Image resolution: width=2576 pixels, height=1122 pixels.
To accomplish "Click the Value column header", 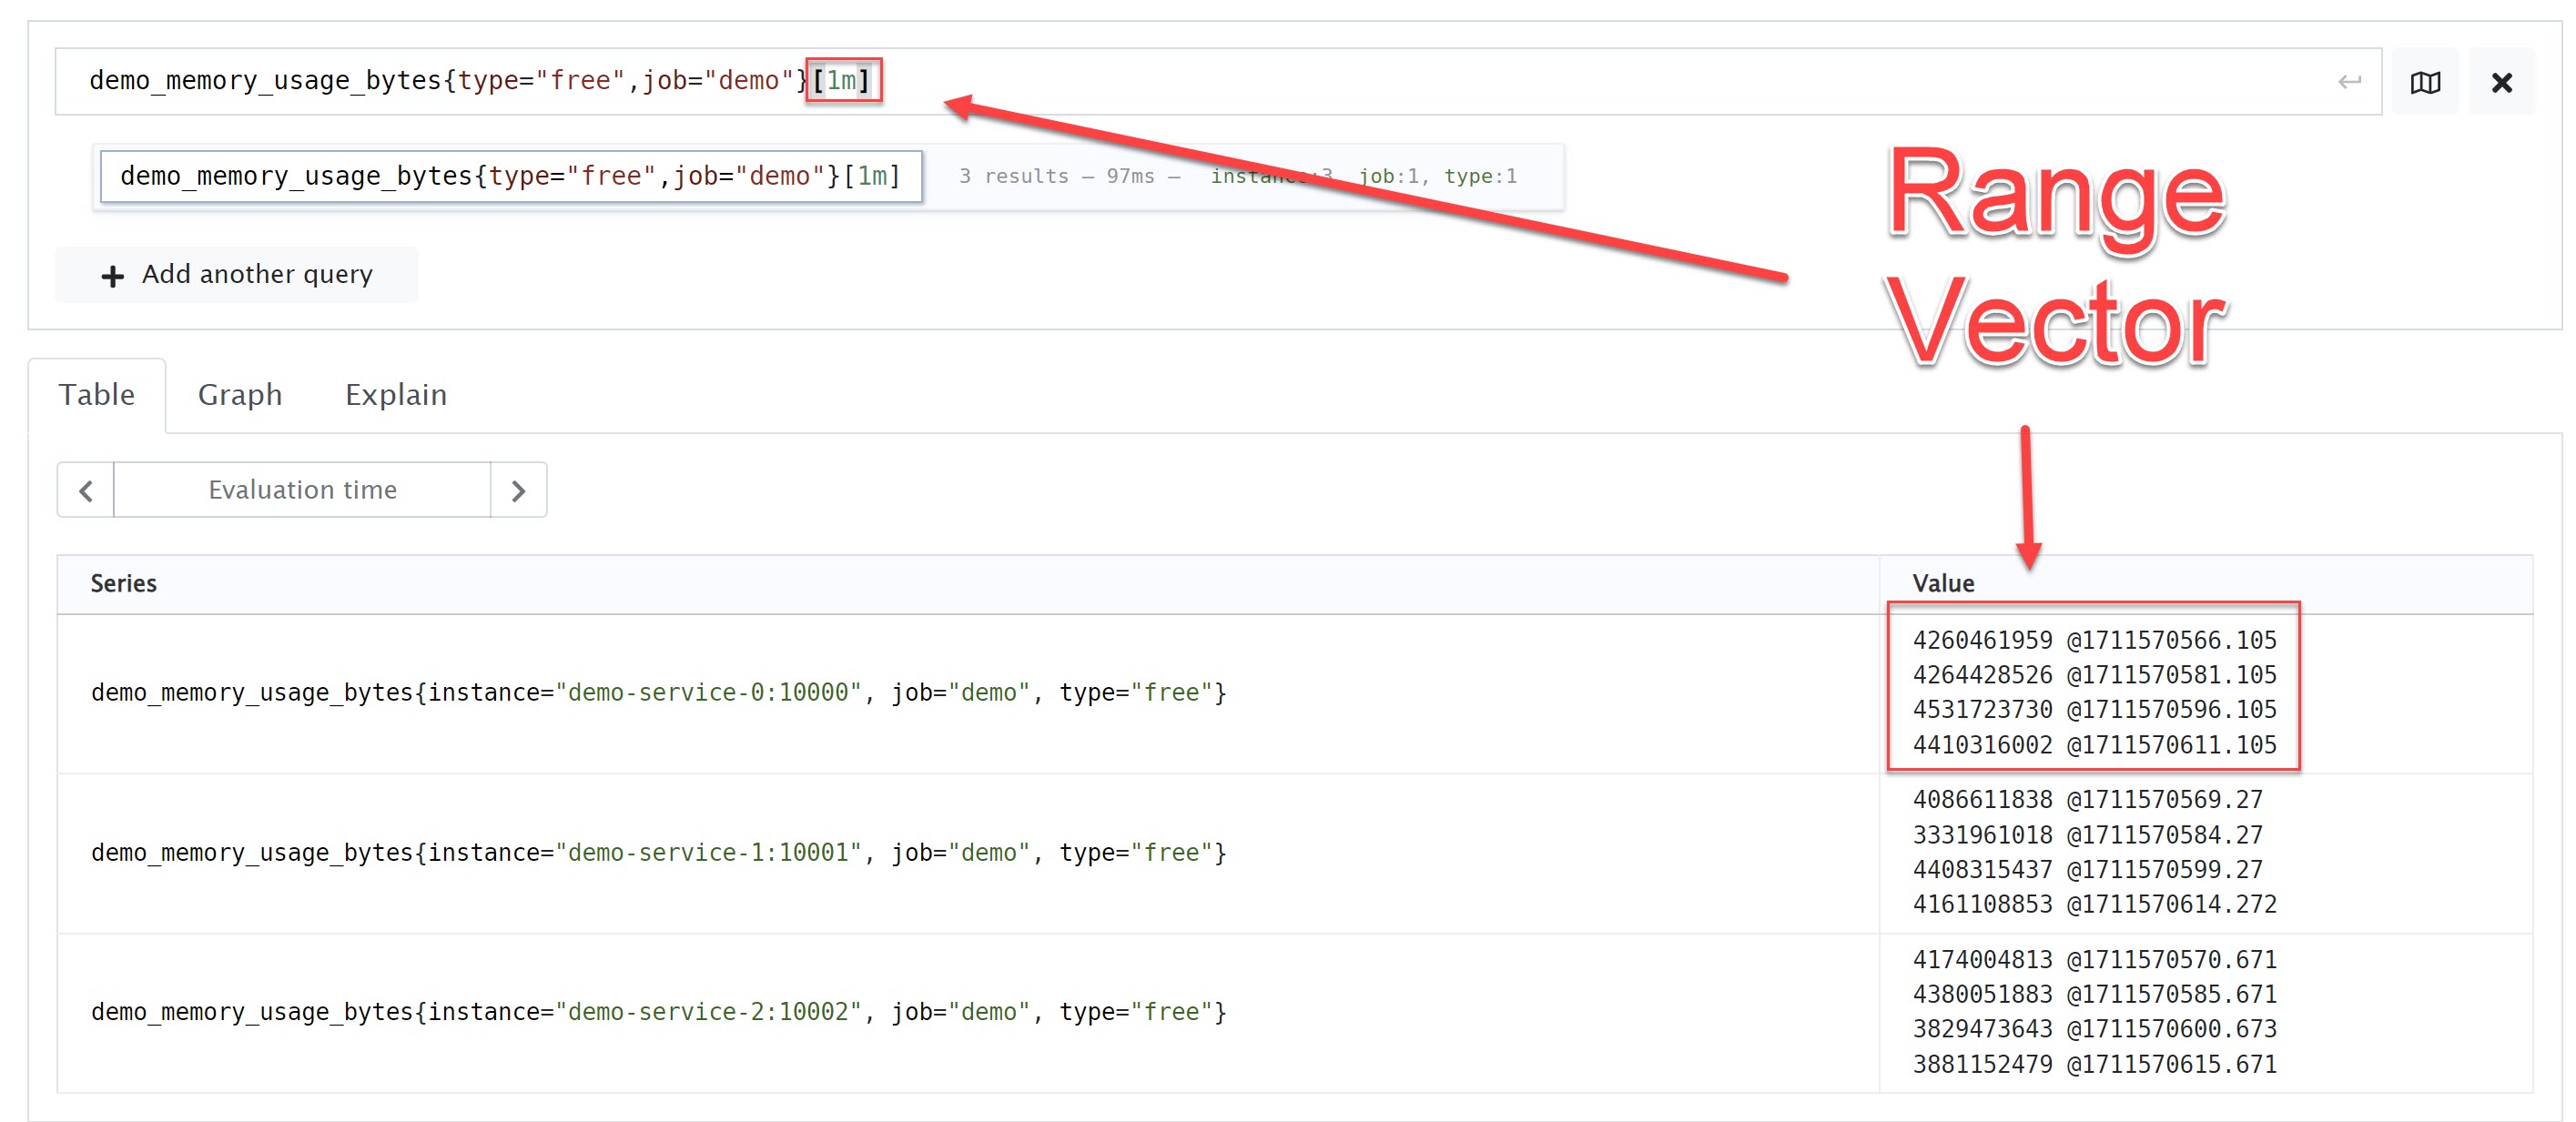I will pyautogui.click(x=1942, y=583).
